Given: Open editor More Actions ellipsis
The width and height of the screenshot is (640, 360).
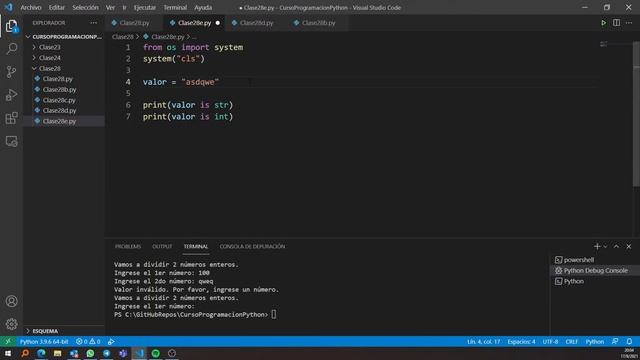Looking at the screenshot, I should click(629, 23).
